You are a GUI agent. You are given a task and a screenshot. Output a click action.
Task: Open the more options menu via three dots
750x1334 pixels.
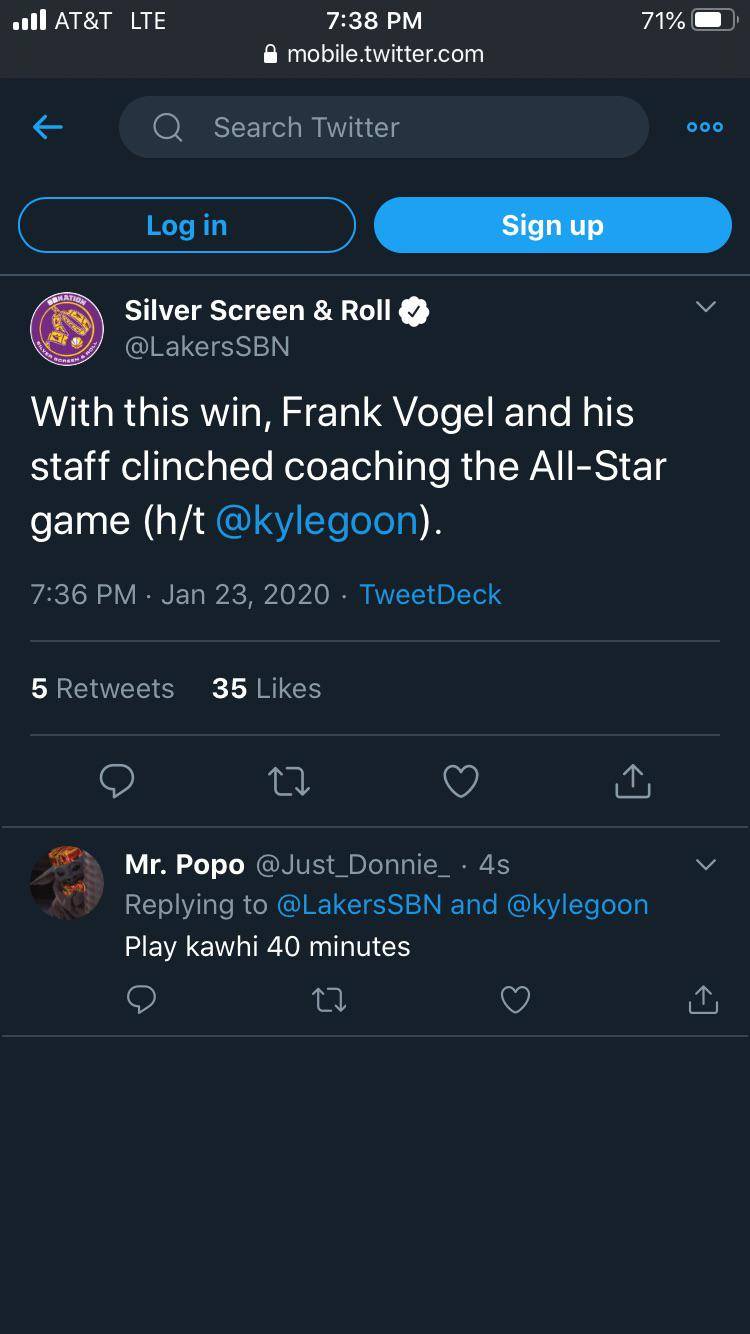click(704, 127)
